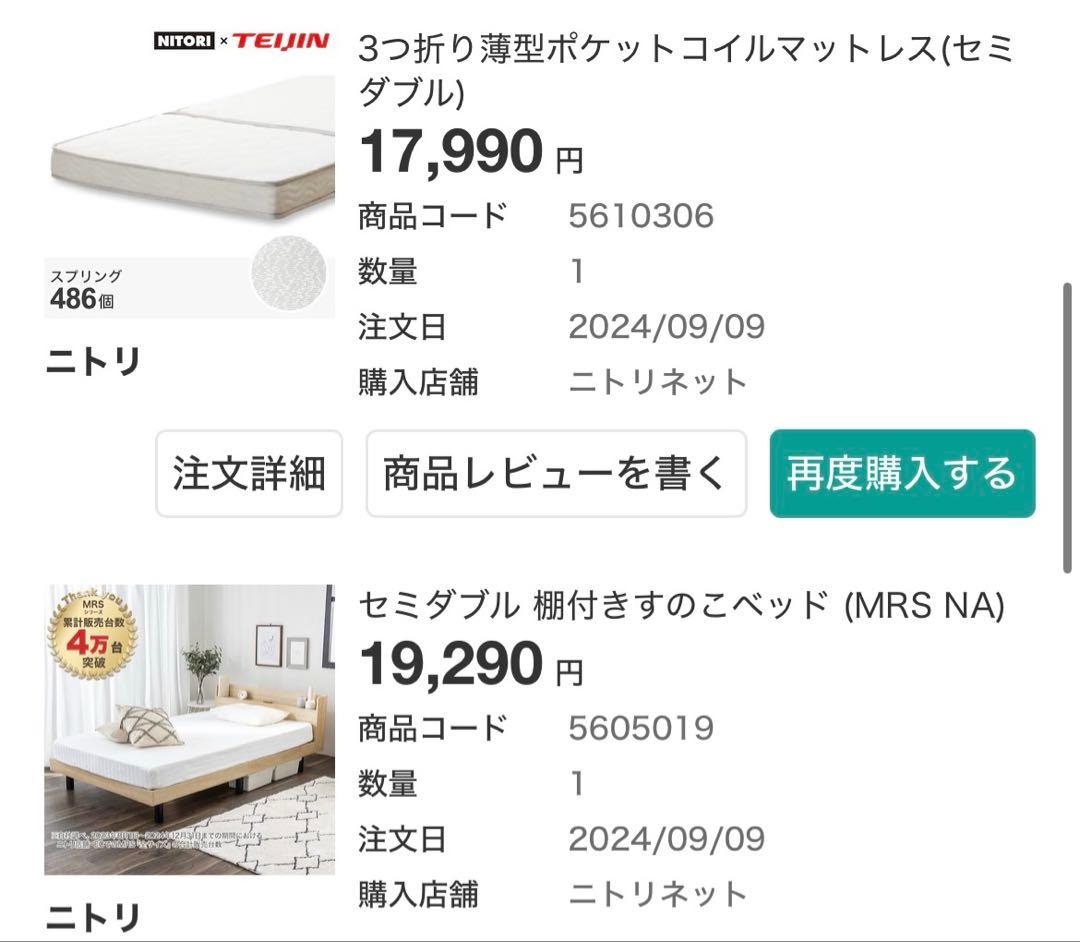Select product code 5610306 for the mattress
1080x942 pixels.
(x=640, y=214)
